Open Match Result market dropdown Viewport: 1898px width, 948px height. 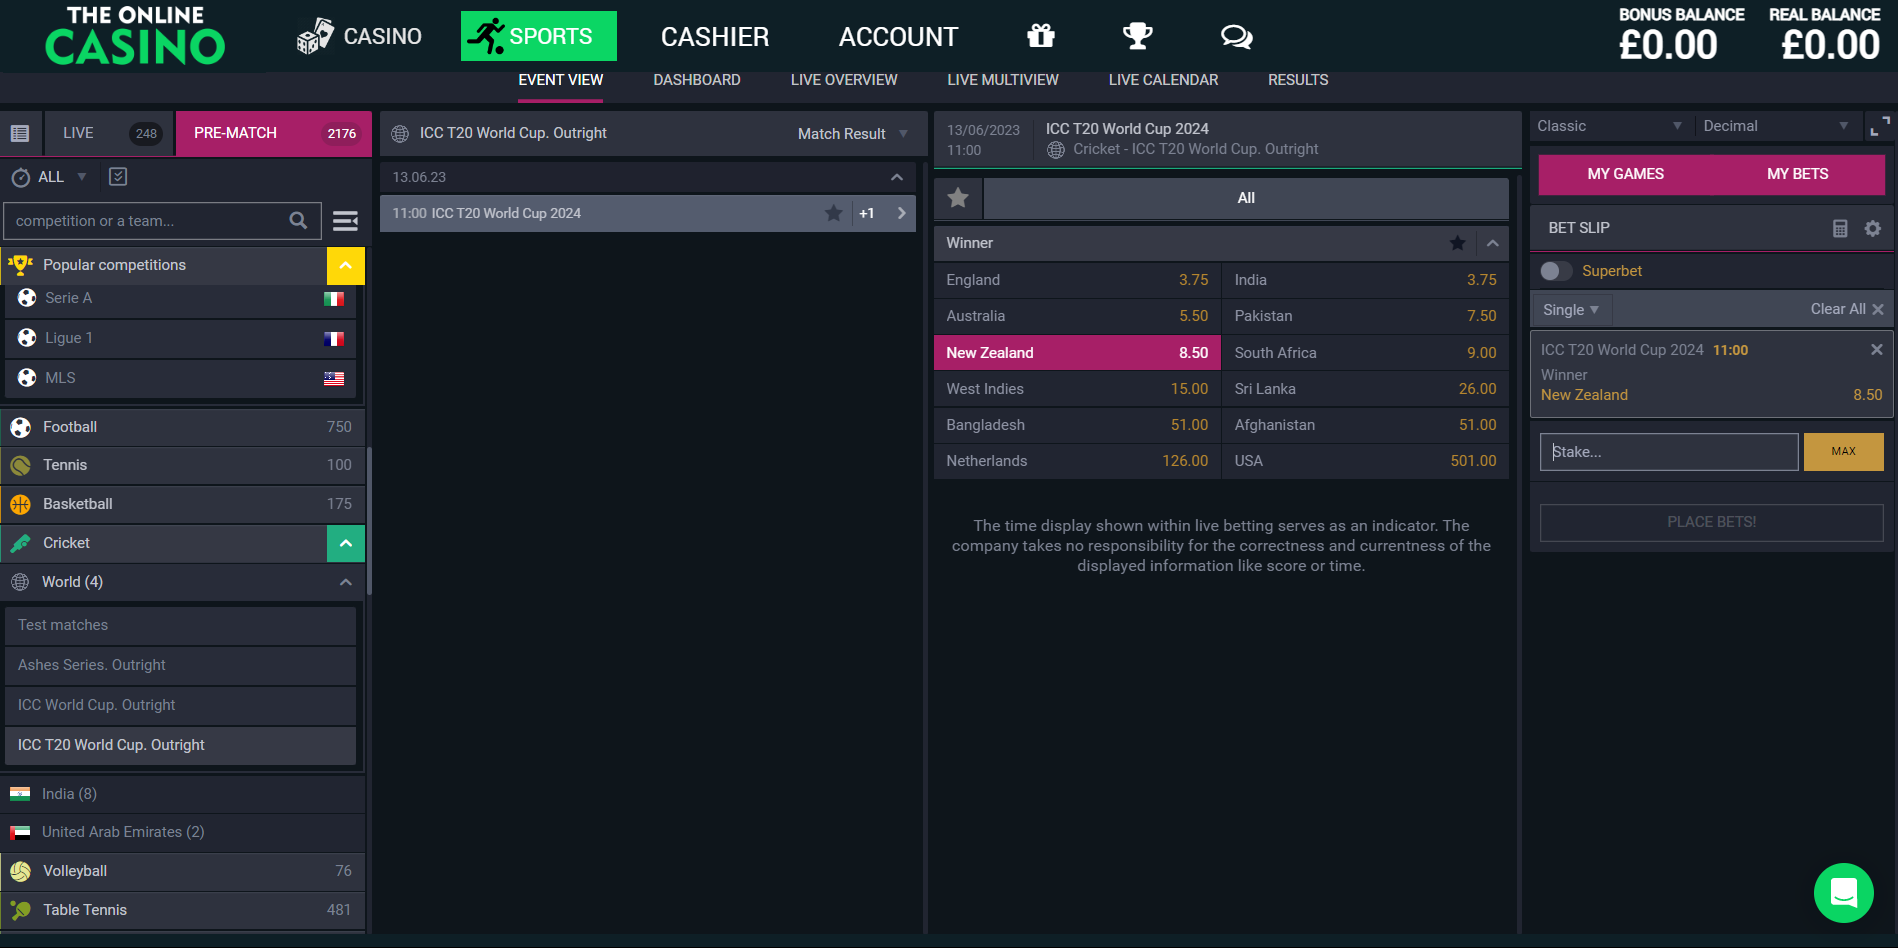pos(852,134)
